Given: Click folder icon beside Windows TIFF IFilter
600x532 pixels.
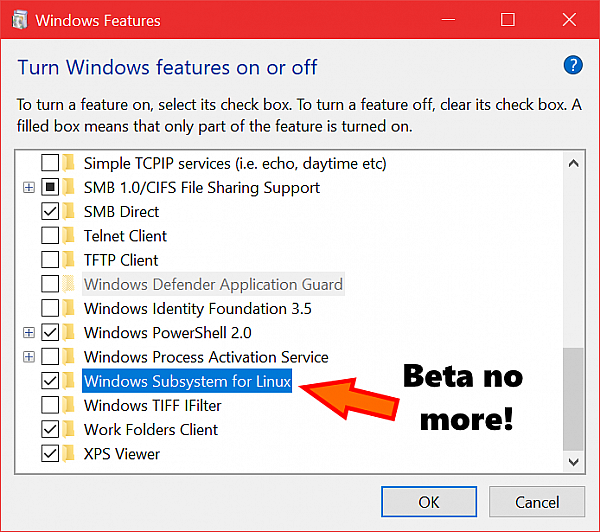Looking at the screenshot, I should (68, 405).
